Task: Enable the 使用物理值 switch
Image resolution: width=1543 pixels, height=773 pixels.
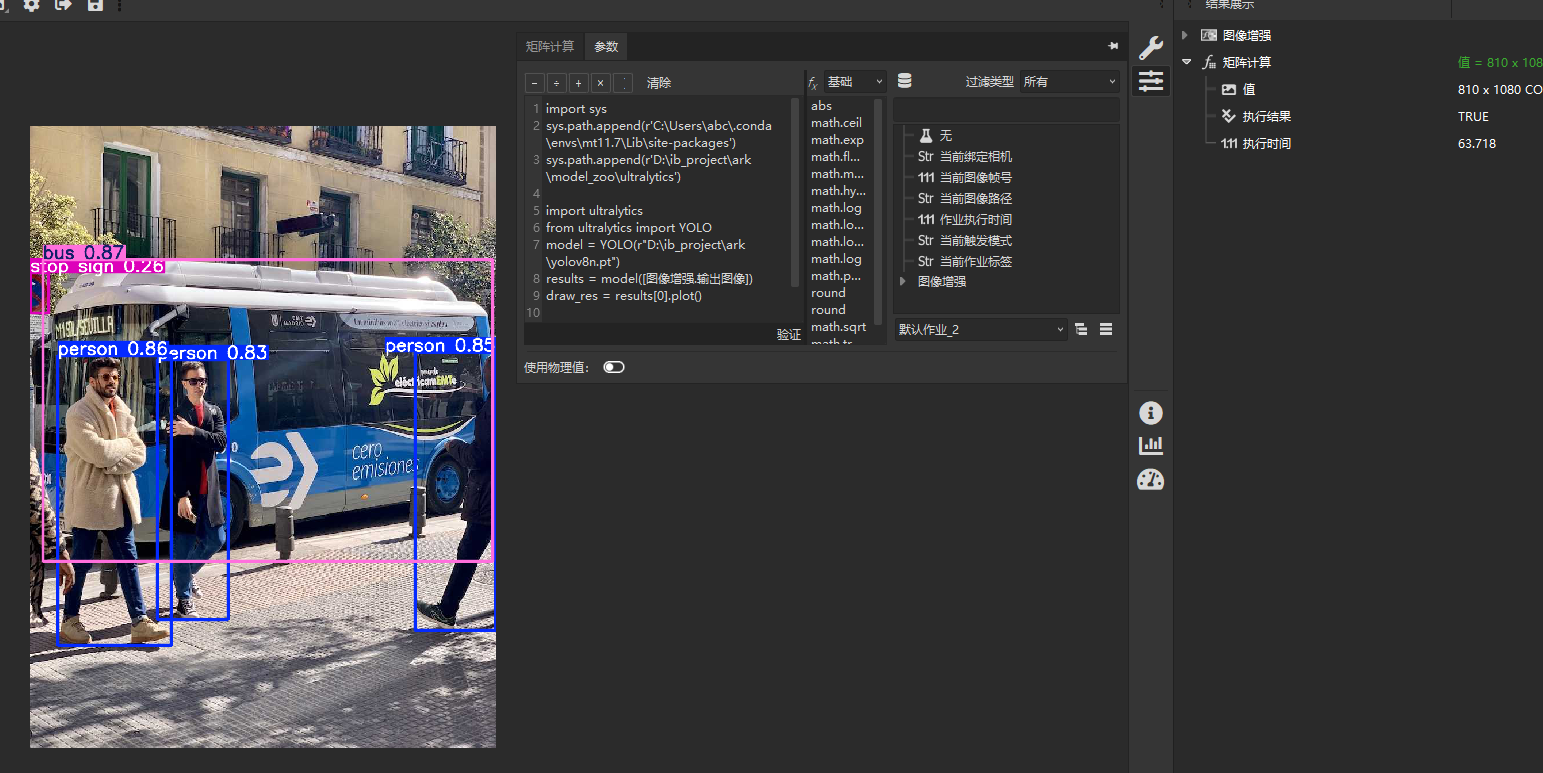Action: [x=613, y=367]
